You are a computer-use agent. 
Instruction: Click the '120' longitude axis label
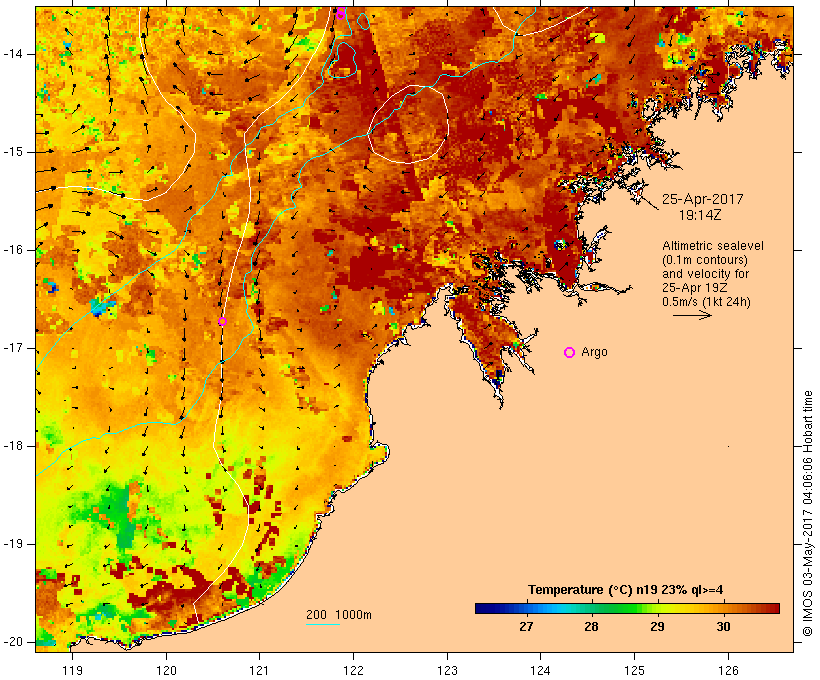click(166, 670)
